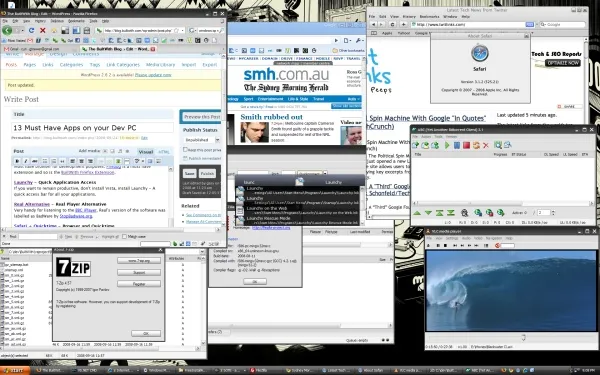Screen dimensions: 600x375
Task: Click the ABC torrent list horizontal scrollbar
Action: 503,204
